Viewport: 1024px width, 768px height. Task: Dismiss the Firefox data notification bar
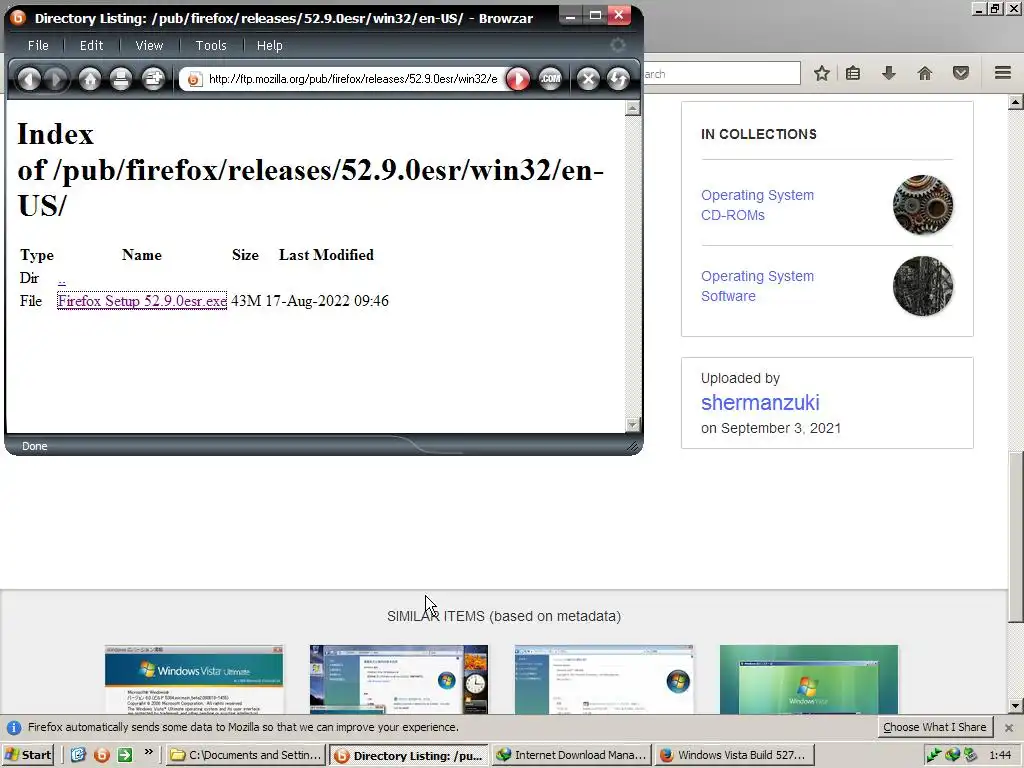(1009, 728)
